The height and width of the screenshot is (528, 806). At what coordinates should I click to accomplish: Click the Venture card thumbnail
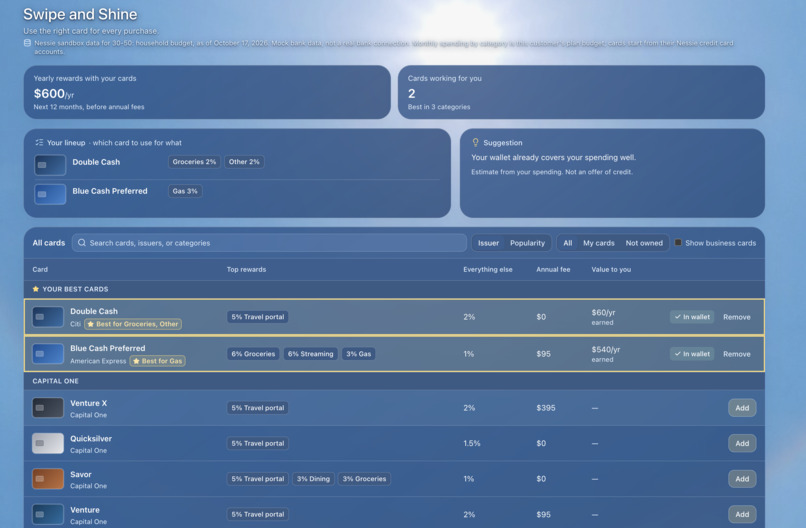pos(48,514)
